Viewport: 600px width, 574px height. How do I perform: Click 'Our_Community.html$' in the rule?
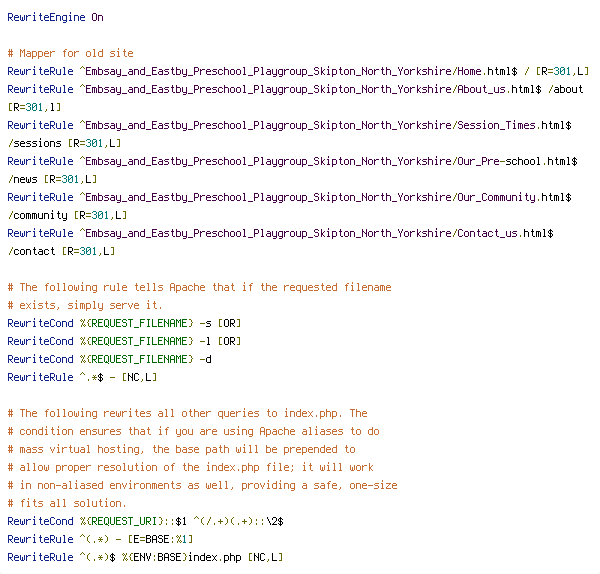514,197
